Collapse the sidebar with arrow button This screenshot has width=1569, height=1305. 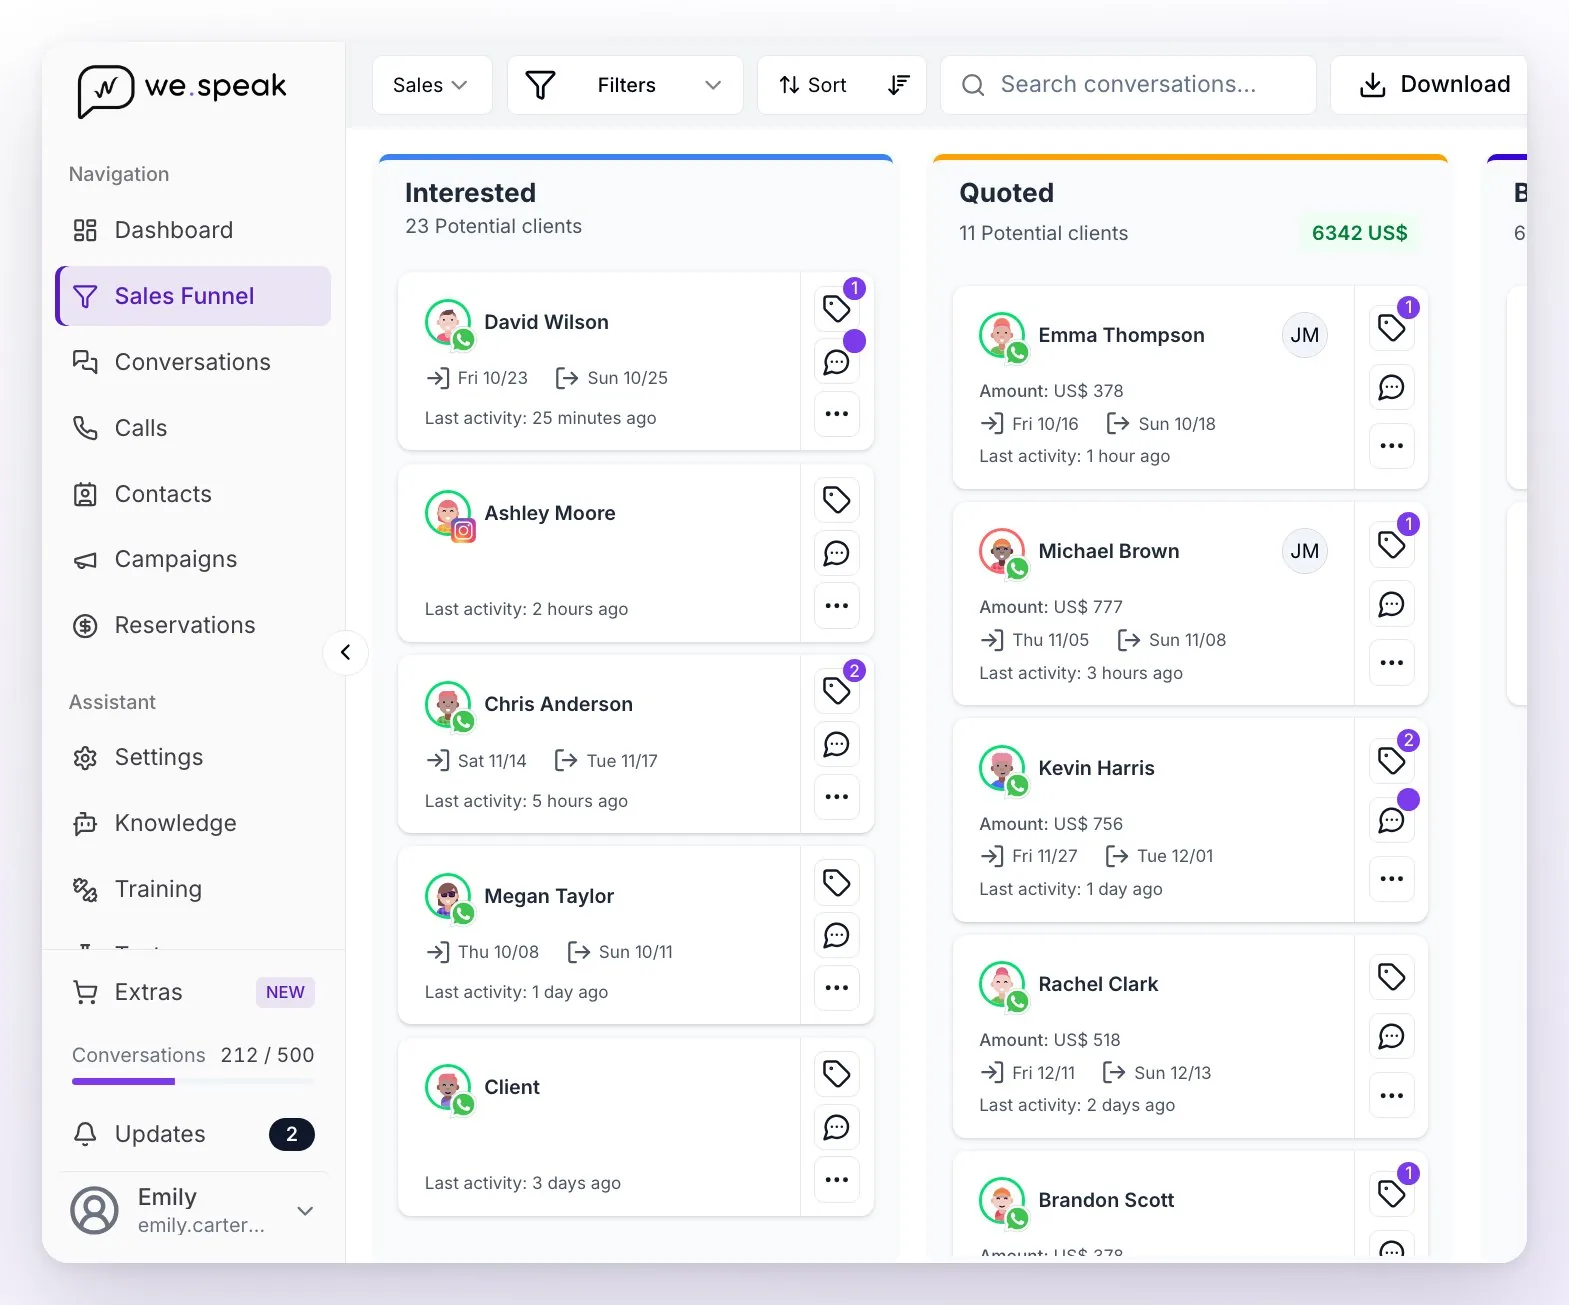[x=346, y=653]
